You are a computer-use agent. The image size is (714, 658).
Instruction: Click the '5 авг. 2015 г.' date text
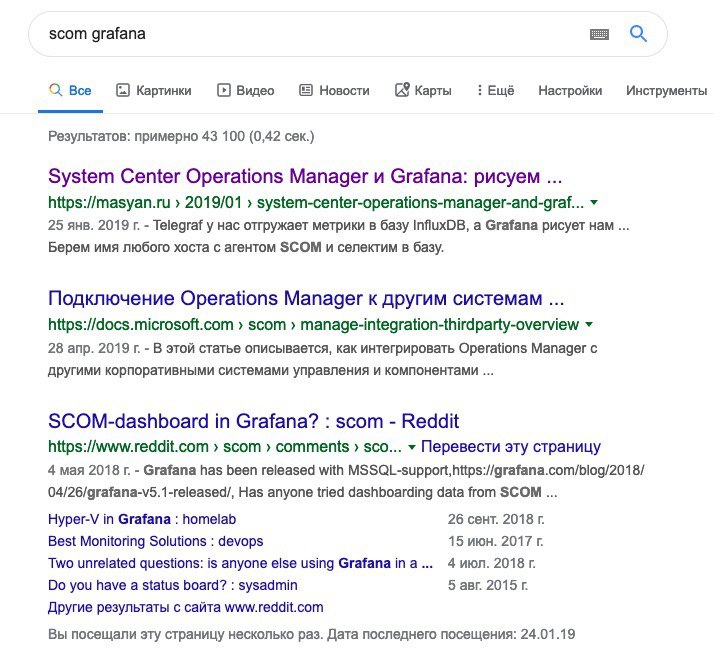[488, 585]
